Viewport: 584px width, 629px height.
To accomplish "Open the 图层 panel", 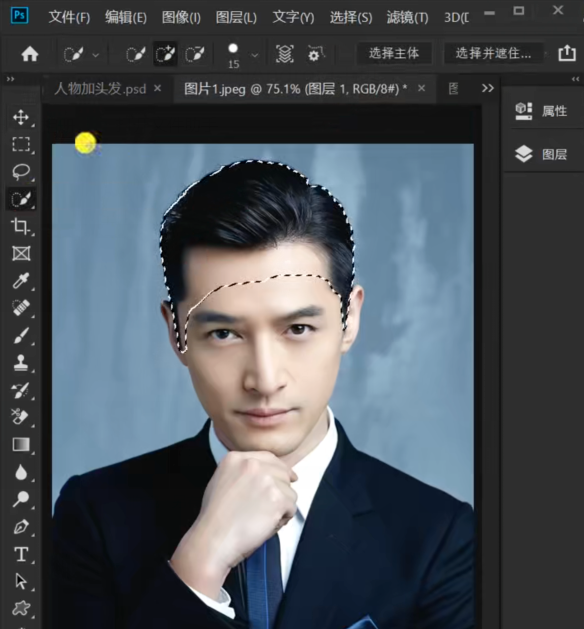I will tap(541, 154).
